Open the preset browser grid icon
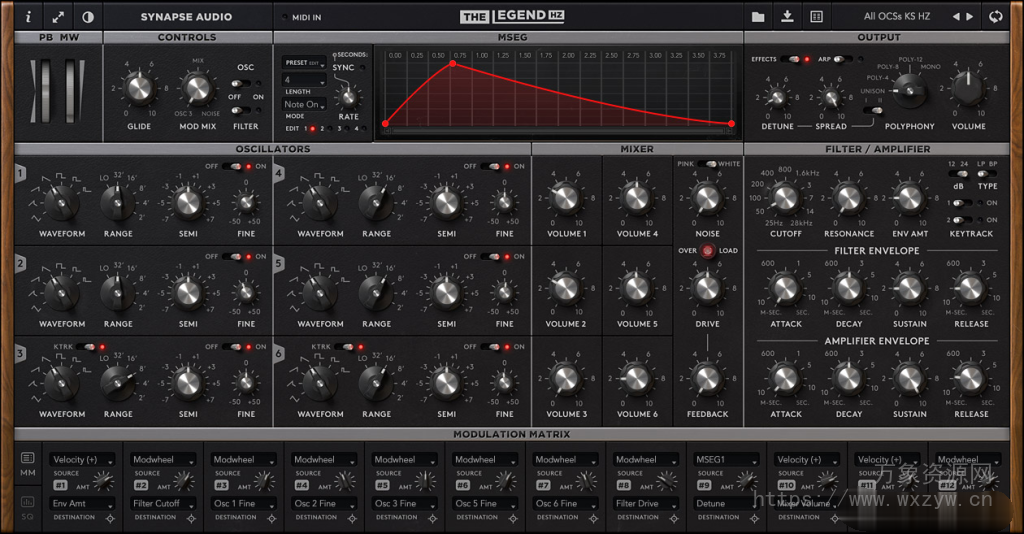 click(x=816, y=17)
